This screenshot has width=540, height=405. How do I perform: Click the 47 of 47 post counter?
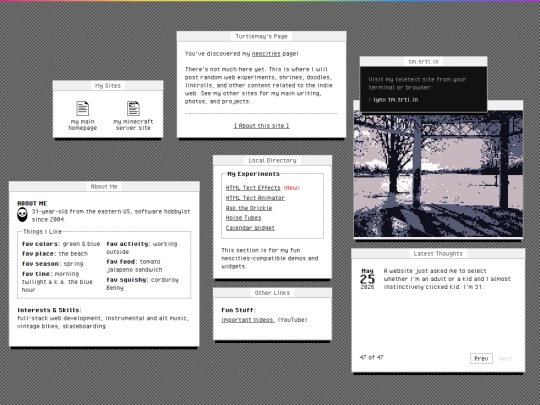(x=371, y=357)
